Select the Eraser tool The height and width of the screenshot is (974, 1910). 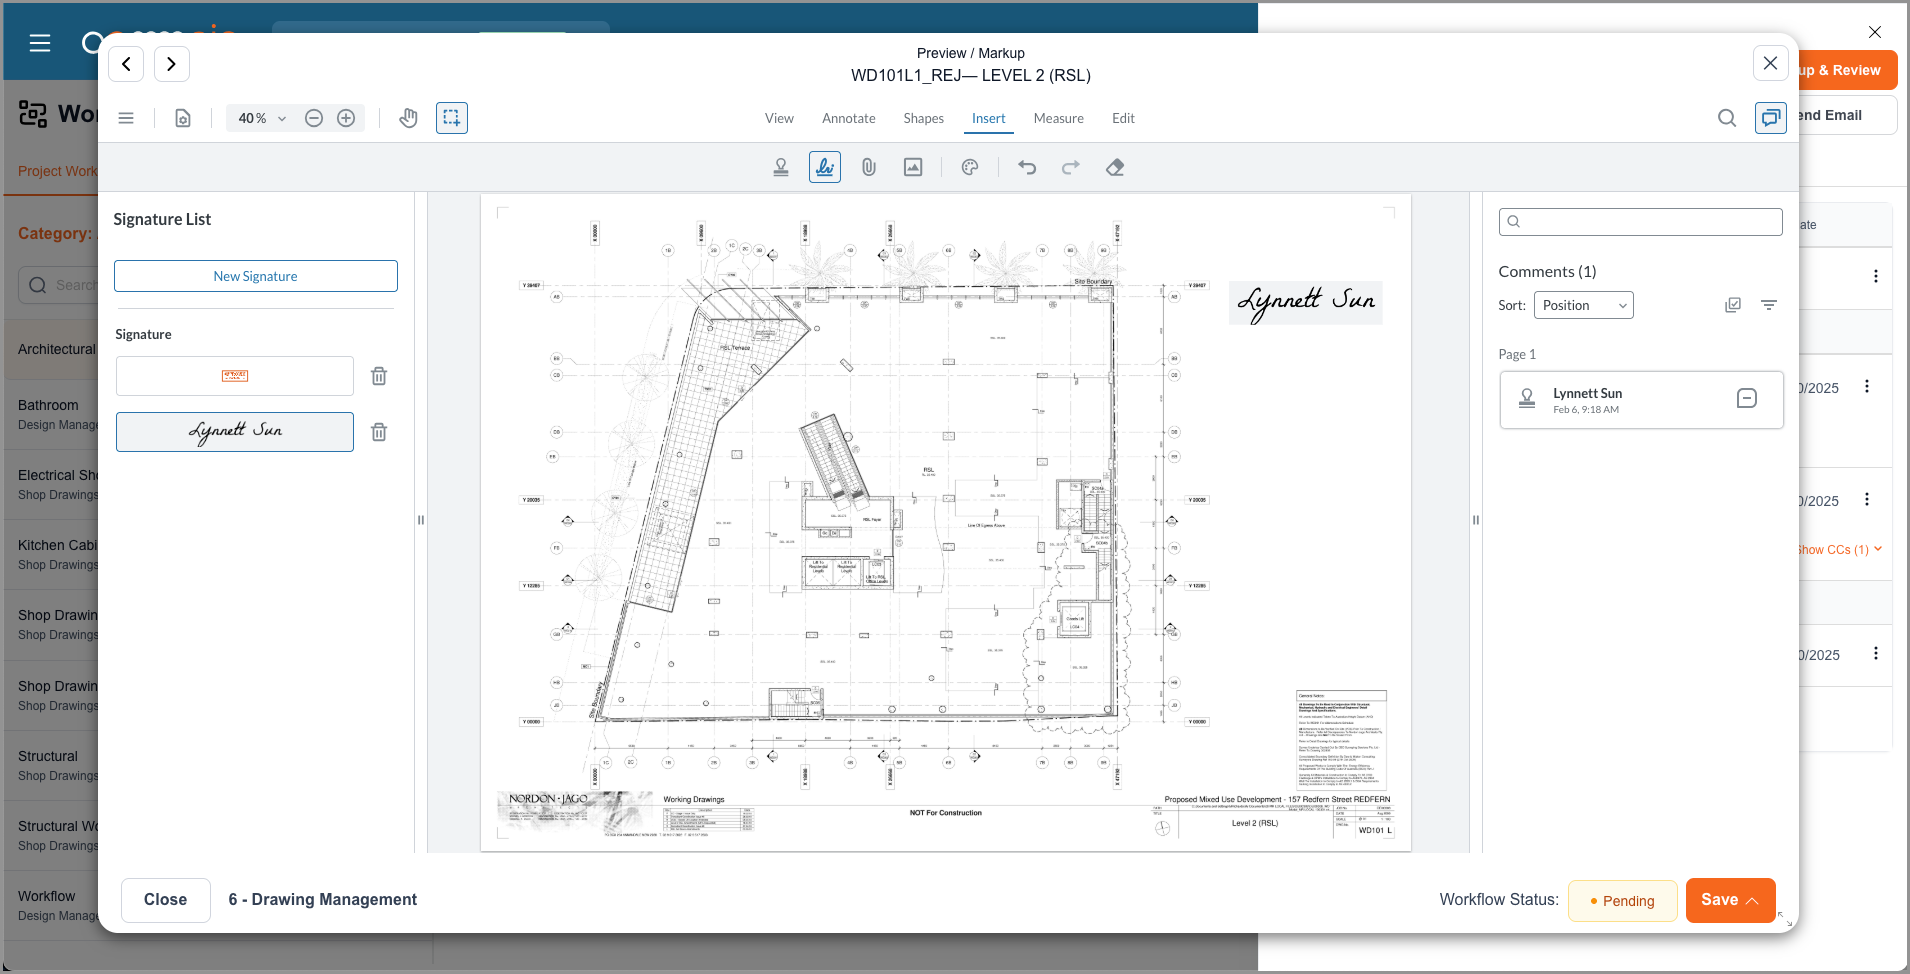(x=1115, y=168)
